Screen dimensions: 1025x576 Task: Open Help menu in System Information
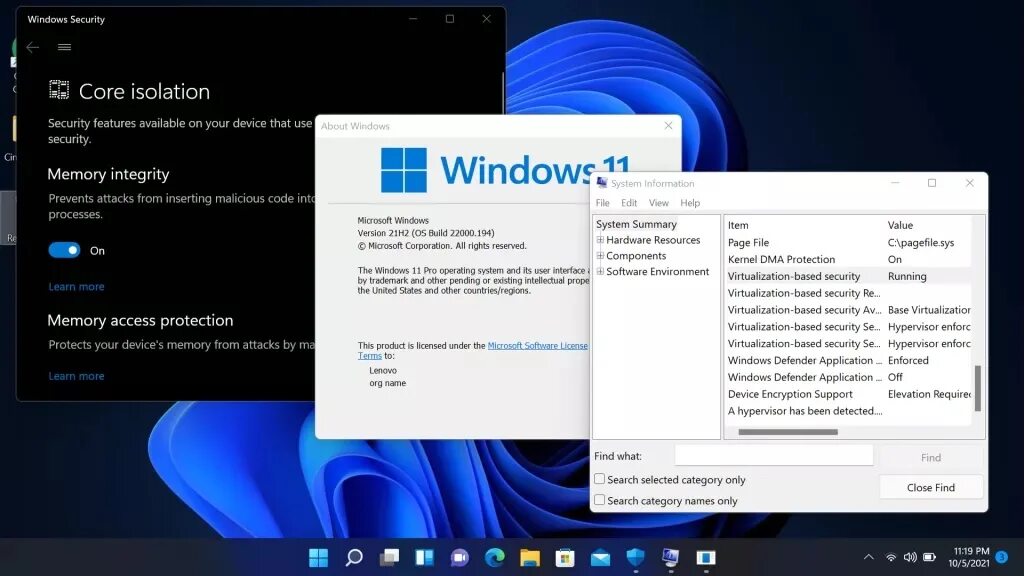tap(690, 203)
